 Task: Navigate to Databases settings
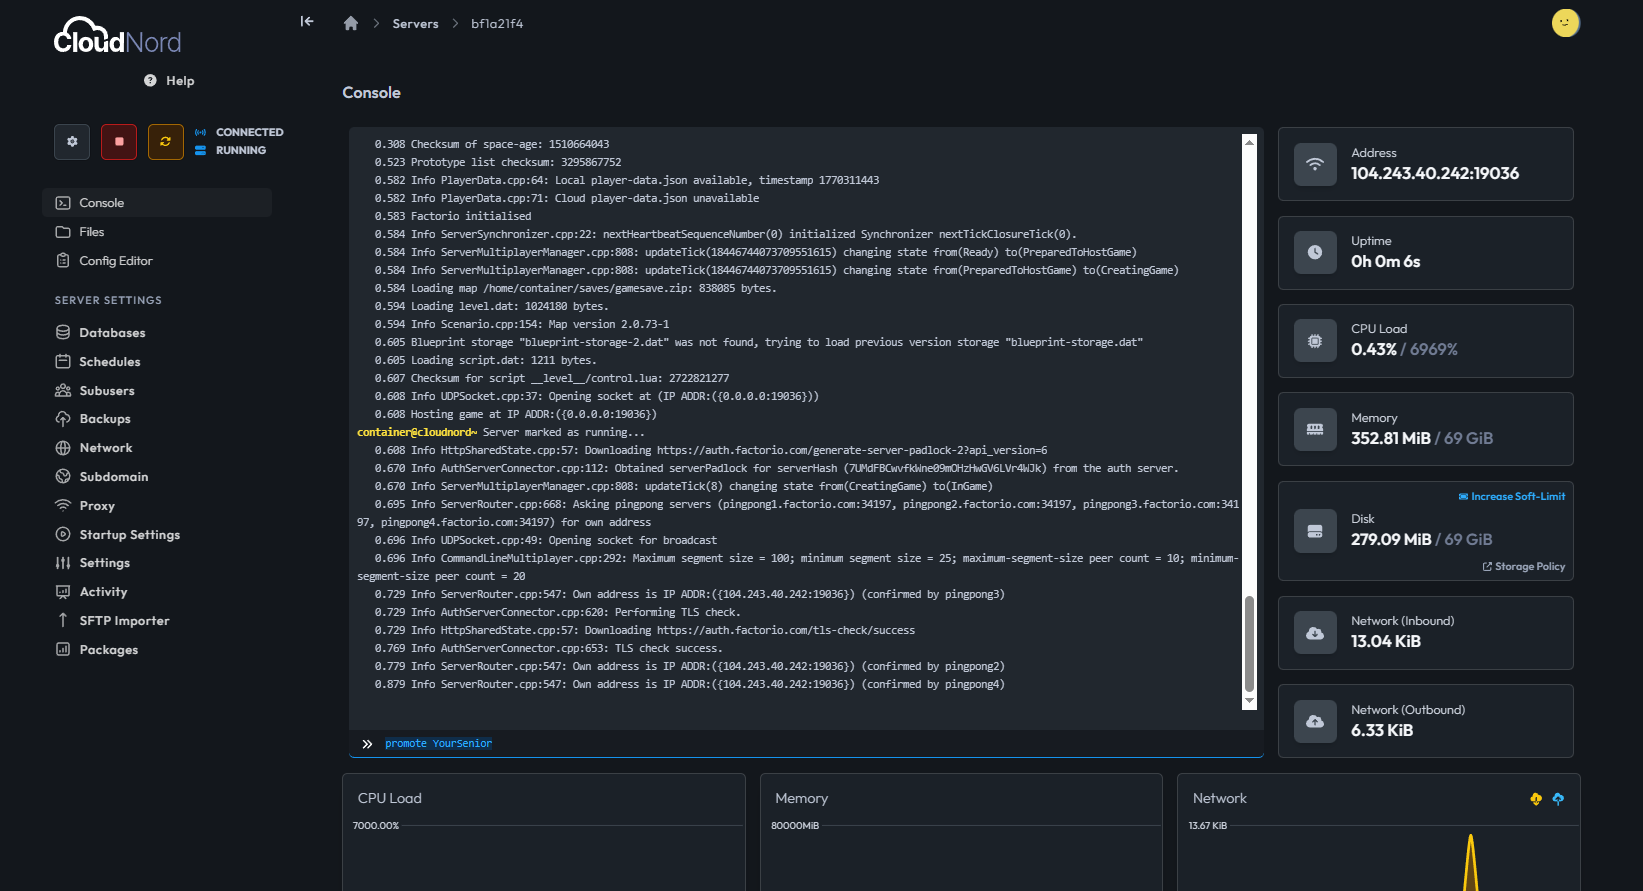click(x=112, y=333)
